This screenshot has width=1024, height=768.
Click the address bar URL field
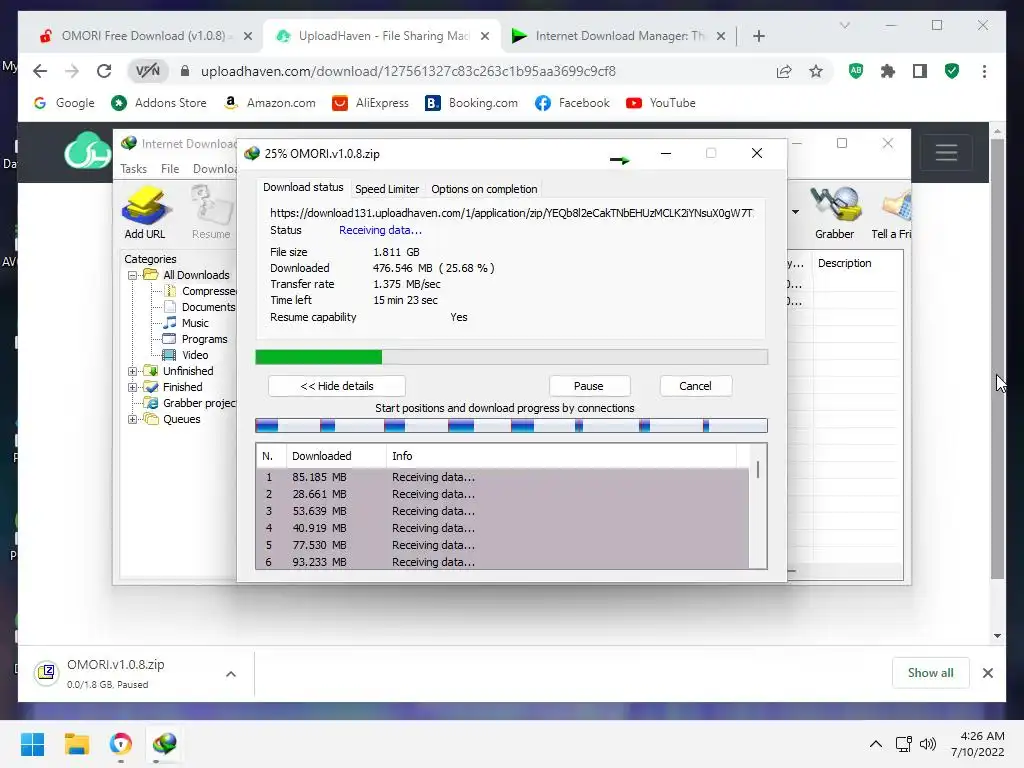point(408,71)
